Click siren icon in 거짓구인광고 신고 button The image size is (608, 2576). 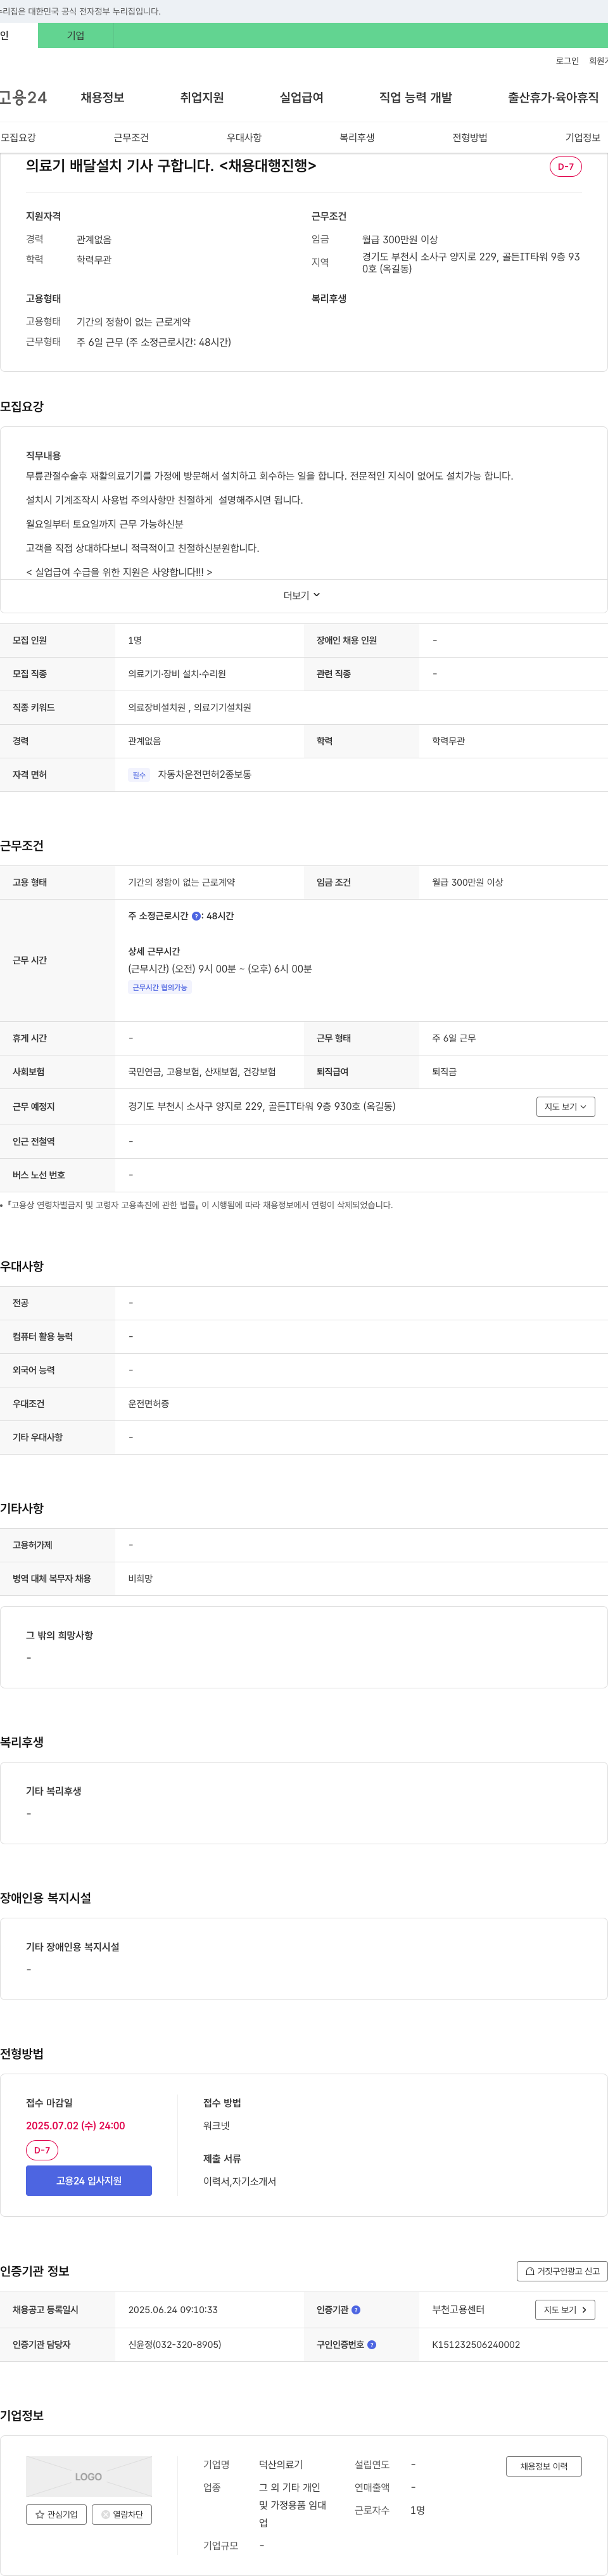(x=530, y=2271)
